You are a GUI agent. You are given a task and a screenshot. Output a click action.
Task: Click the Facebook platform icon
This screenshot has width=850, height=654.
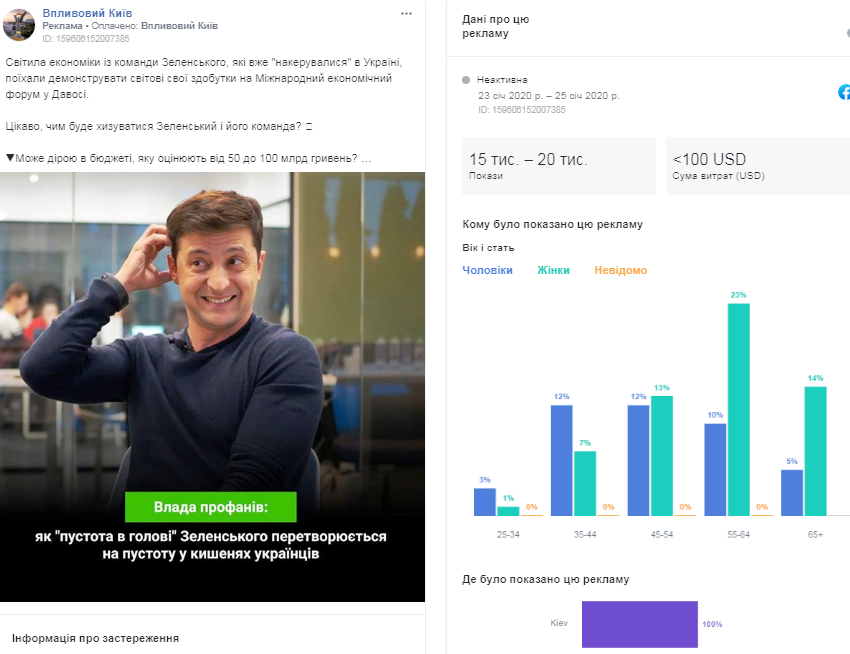tap(844, 92)
